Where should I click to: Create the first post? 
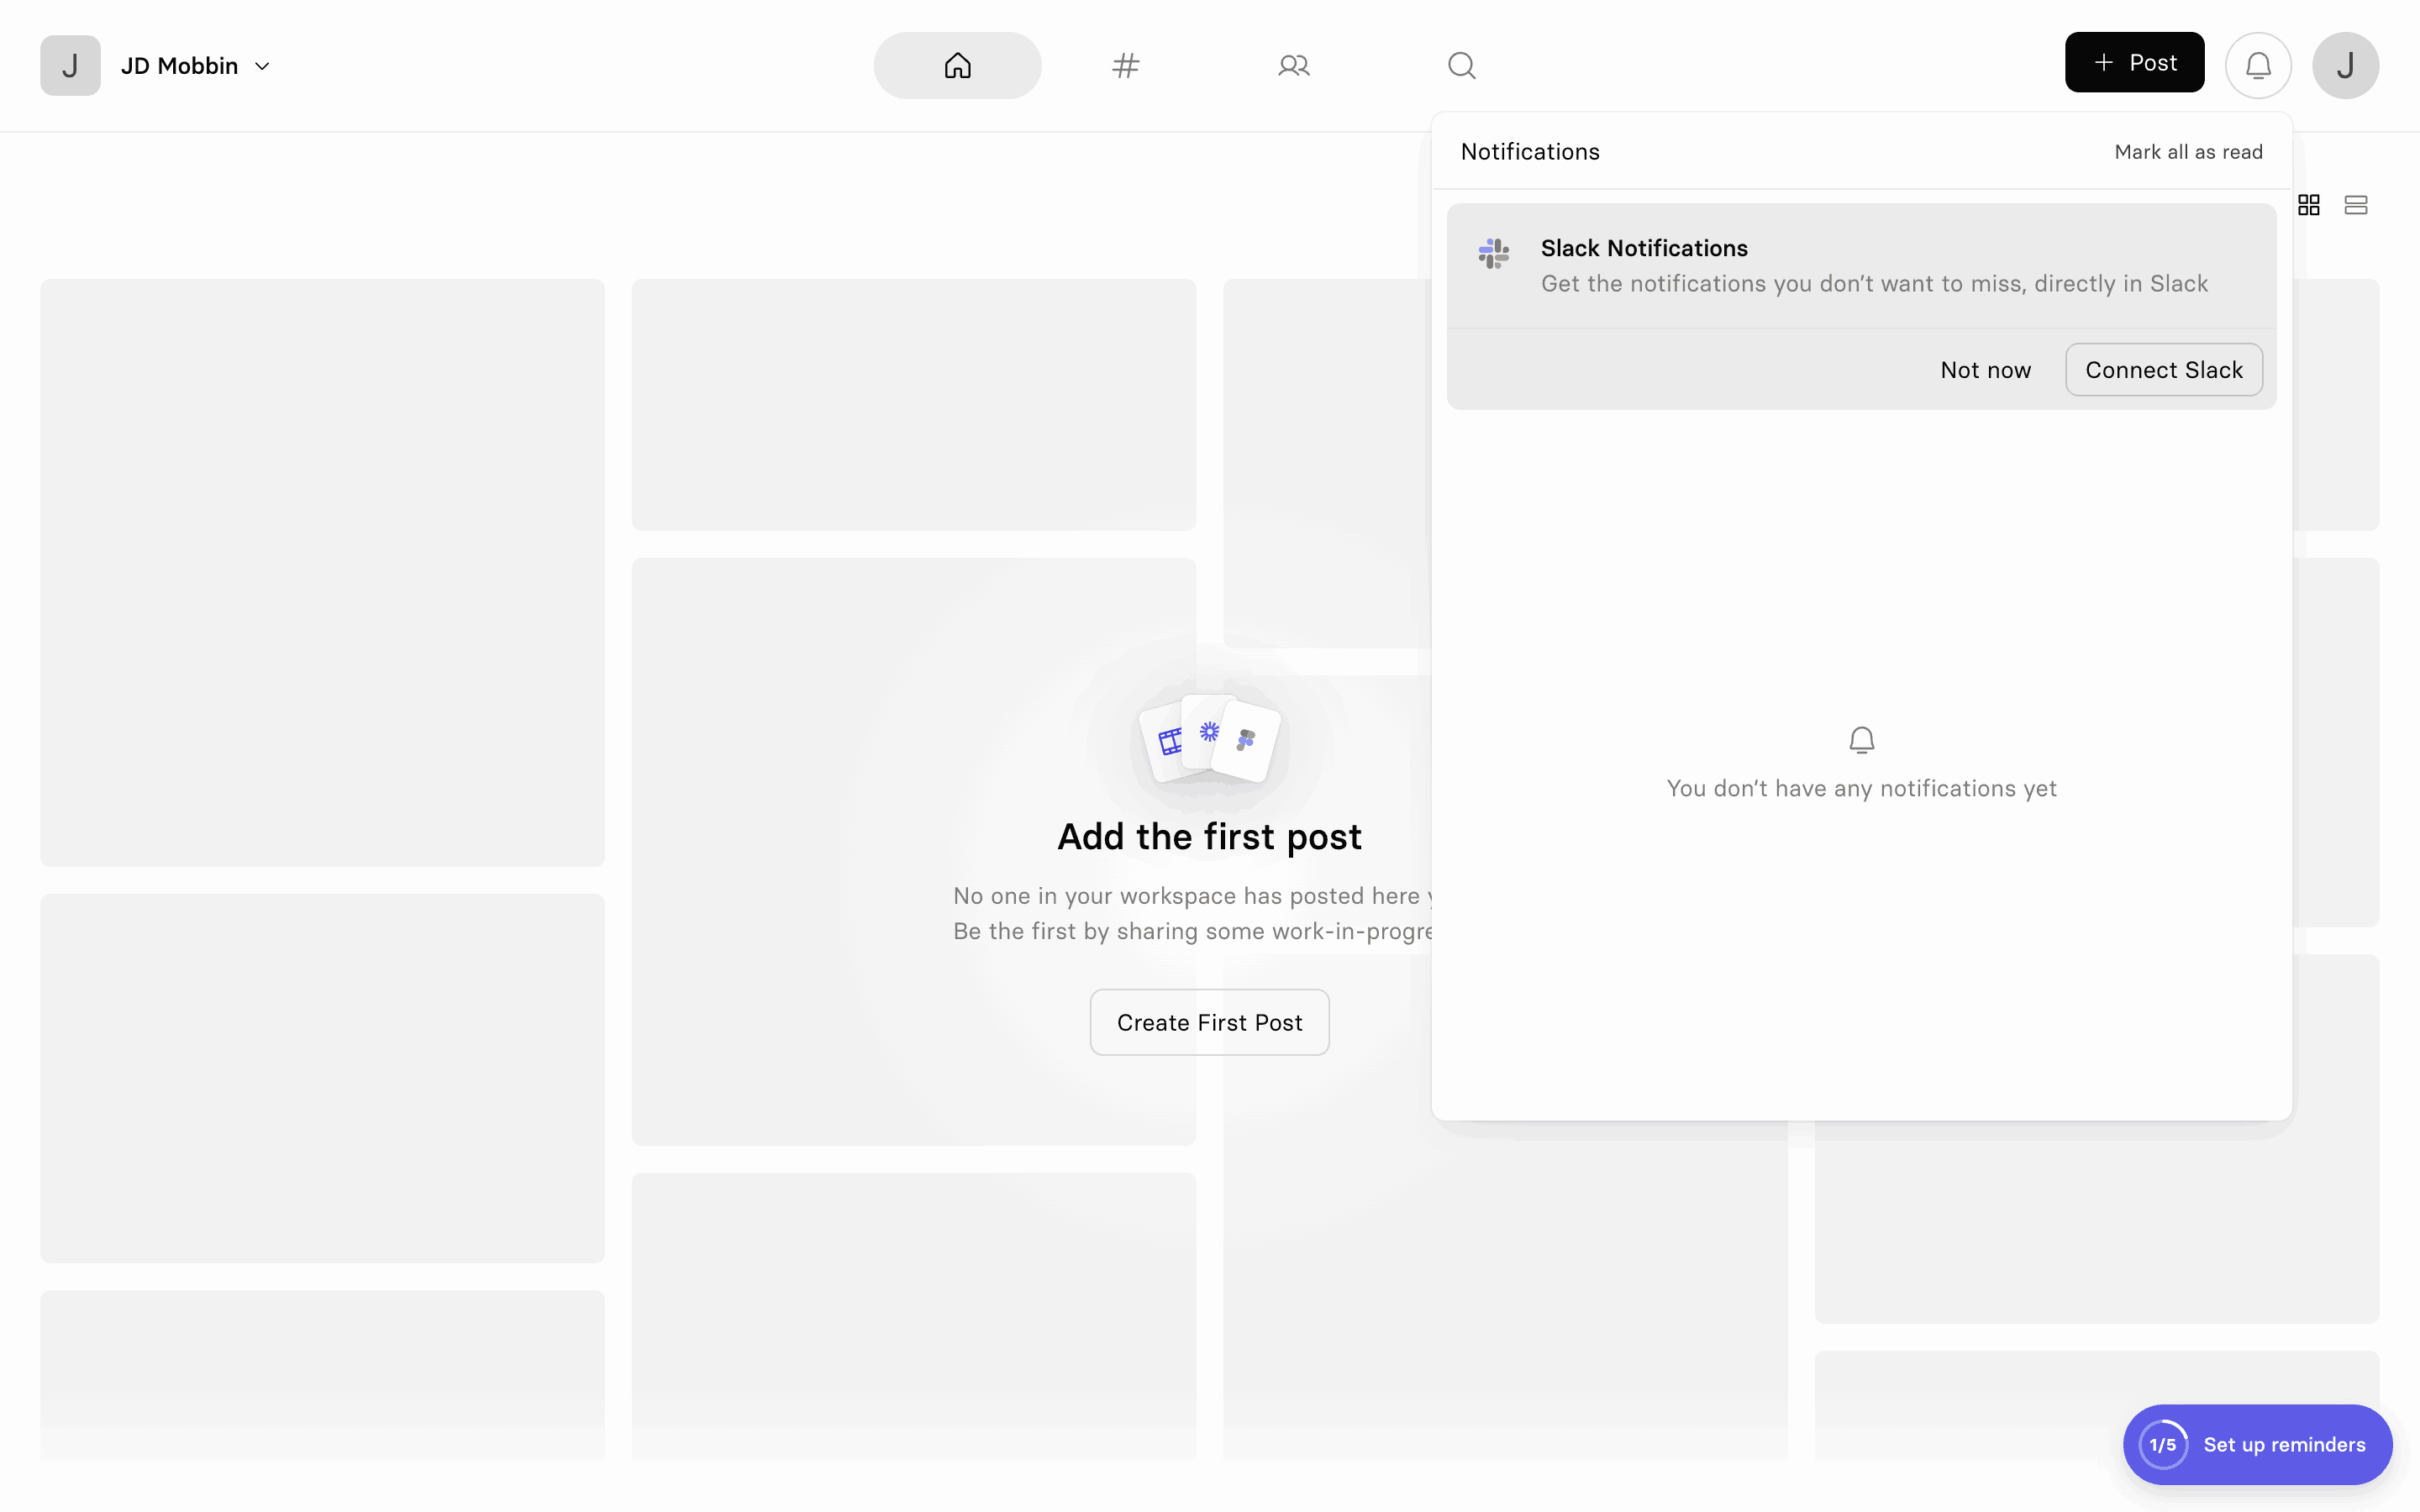point(1208,1021)
